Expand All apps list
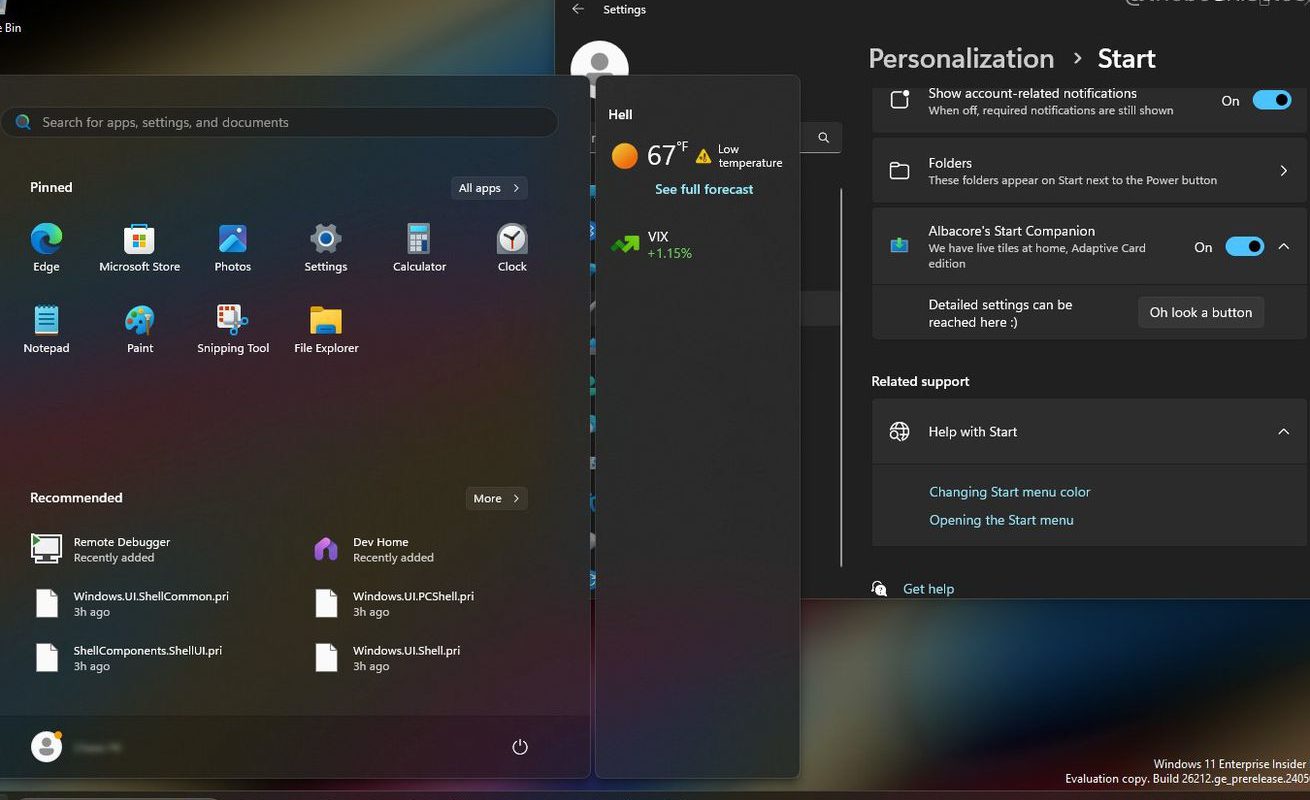Viewport: 1310px width, 800px height. 489,188
